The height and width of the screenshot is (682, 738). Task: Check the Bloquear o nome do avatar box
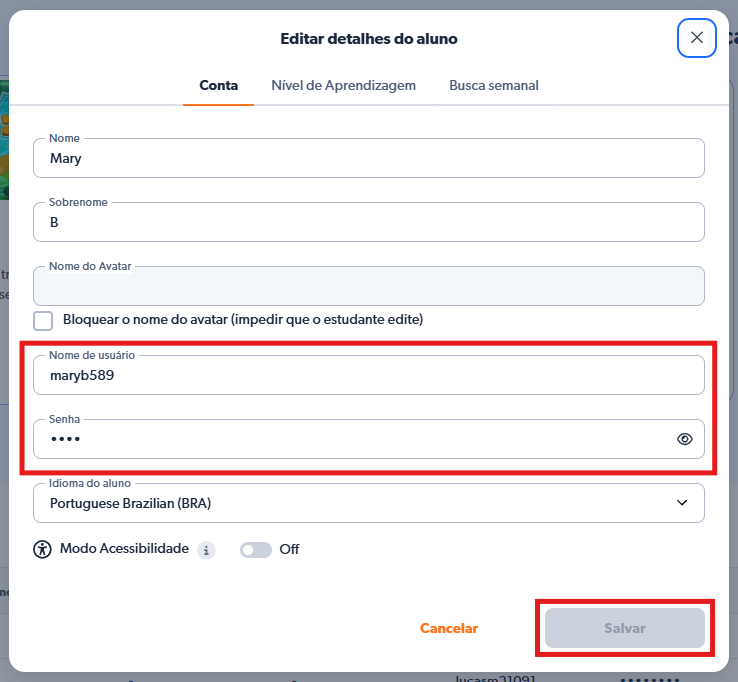click(43, 320)
